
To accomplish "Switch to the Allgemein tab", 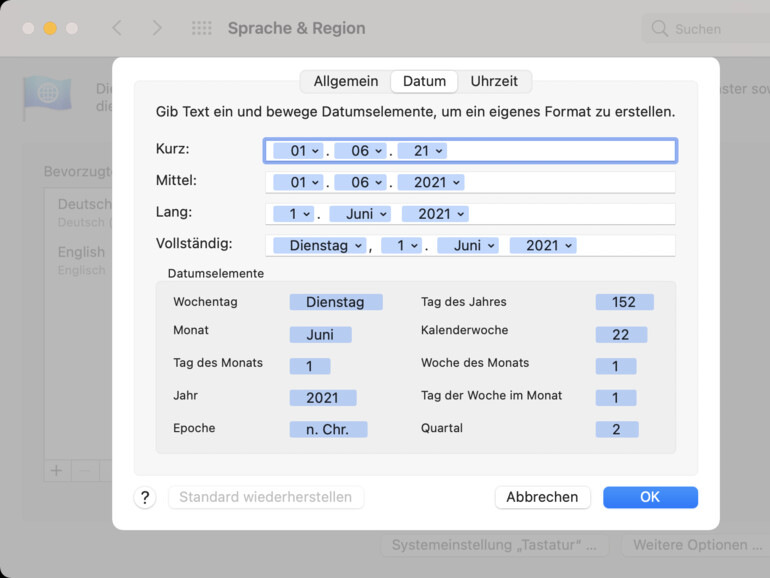I will [345, 81].
